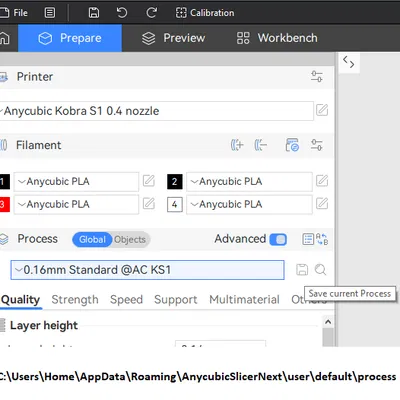400x400 pixels.
Task: Open Printer section settings sliders icon
Action: click(x=316, y=77)
